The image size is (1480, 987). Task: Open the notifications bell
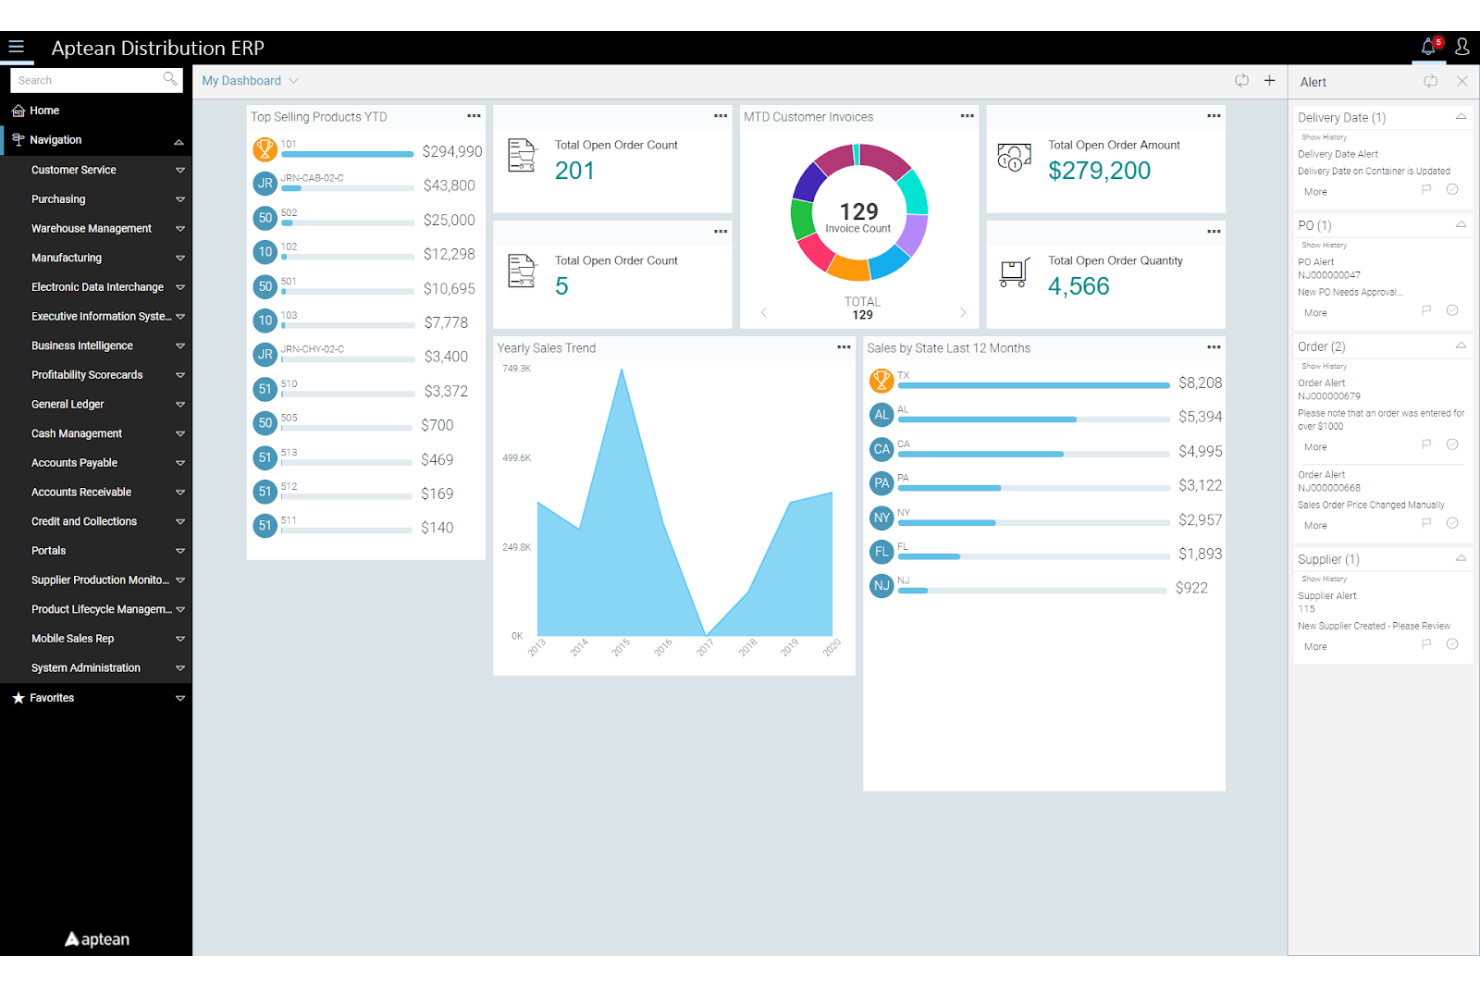[x=1429, y=47]
